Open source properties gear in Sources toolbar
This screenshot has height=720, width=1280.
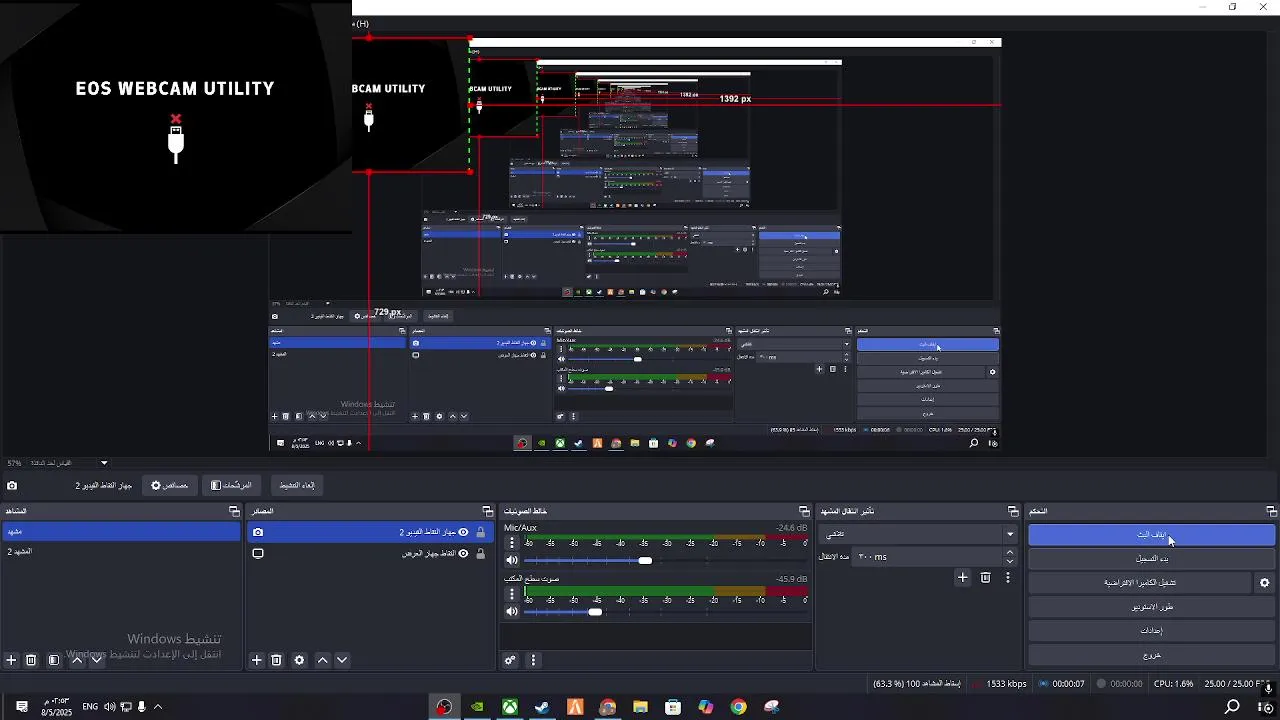coord(299,660)
